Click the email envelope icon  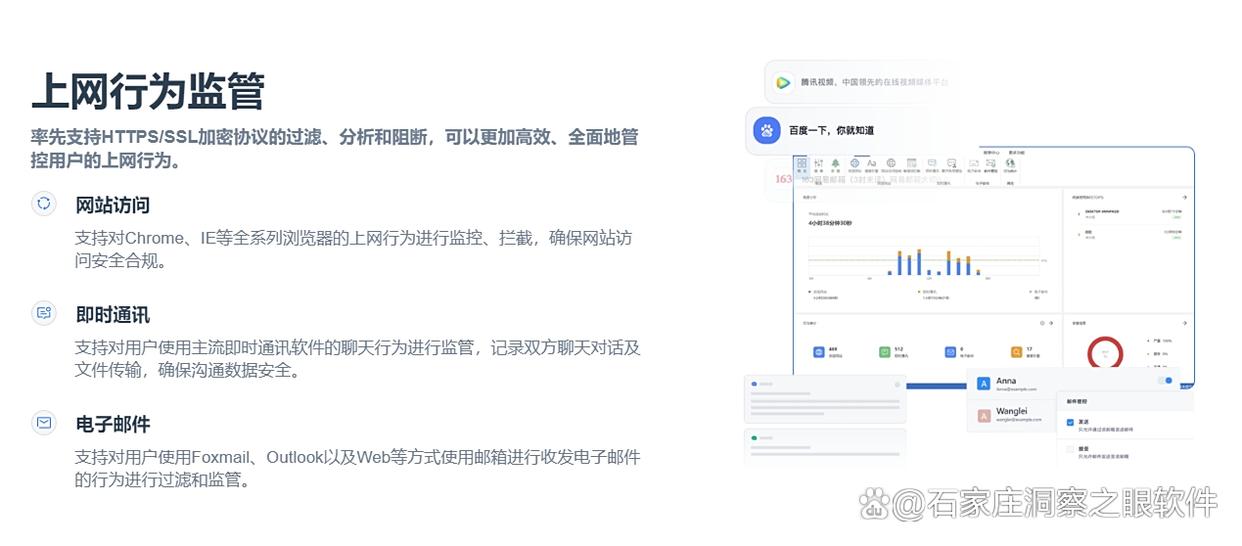(x=44, y=423)
